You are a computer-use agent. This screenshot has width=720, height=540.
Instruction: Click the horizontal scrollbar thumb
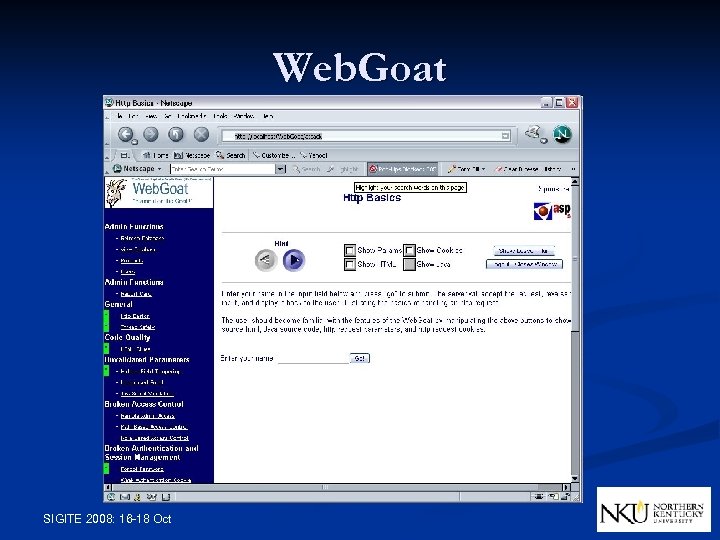tap(325, 487)
